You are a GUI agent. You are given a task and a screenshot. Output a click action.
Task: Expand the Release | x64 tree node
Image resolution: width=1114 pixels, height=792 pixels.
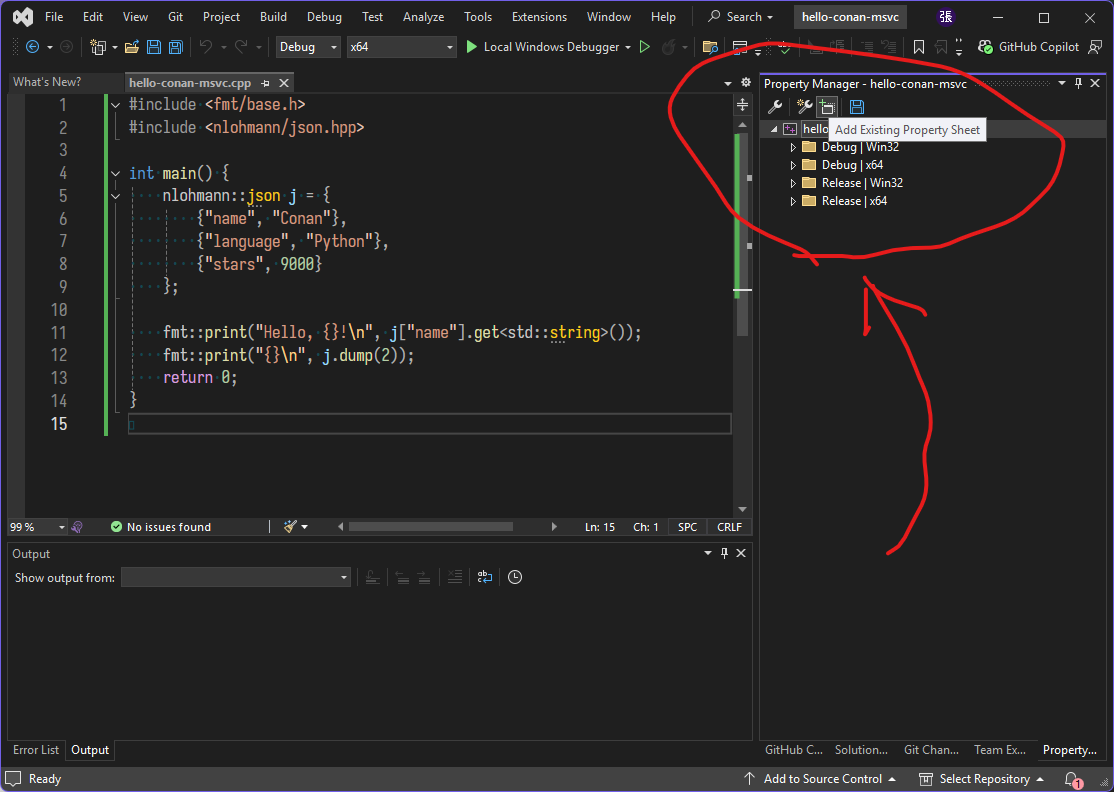click(793, 201)
